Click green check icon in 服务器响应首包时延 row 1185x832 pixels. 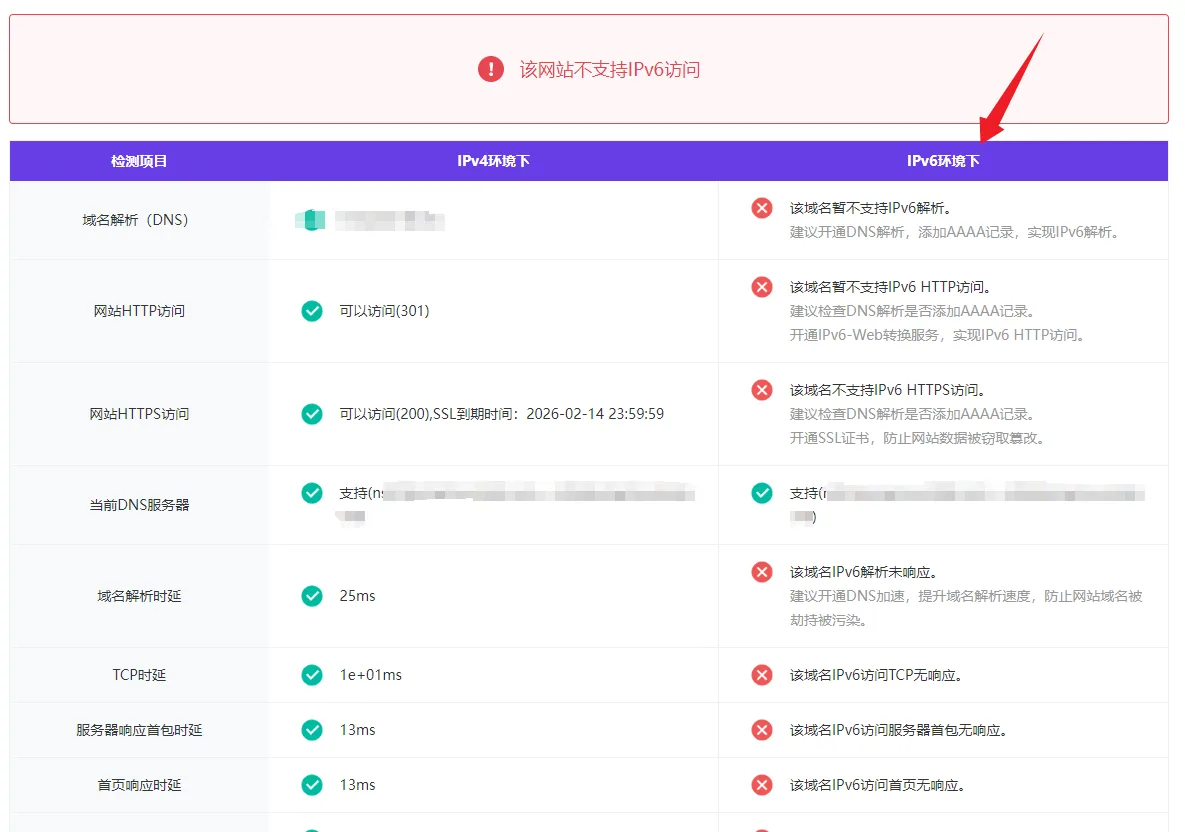point(311,730)
